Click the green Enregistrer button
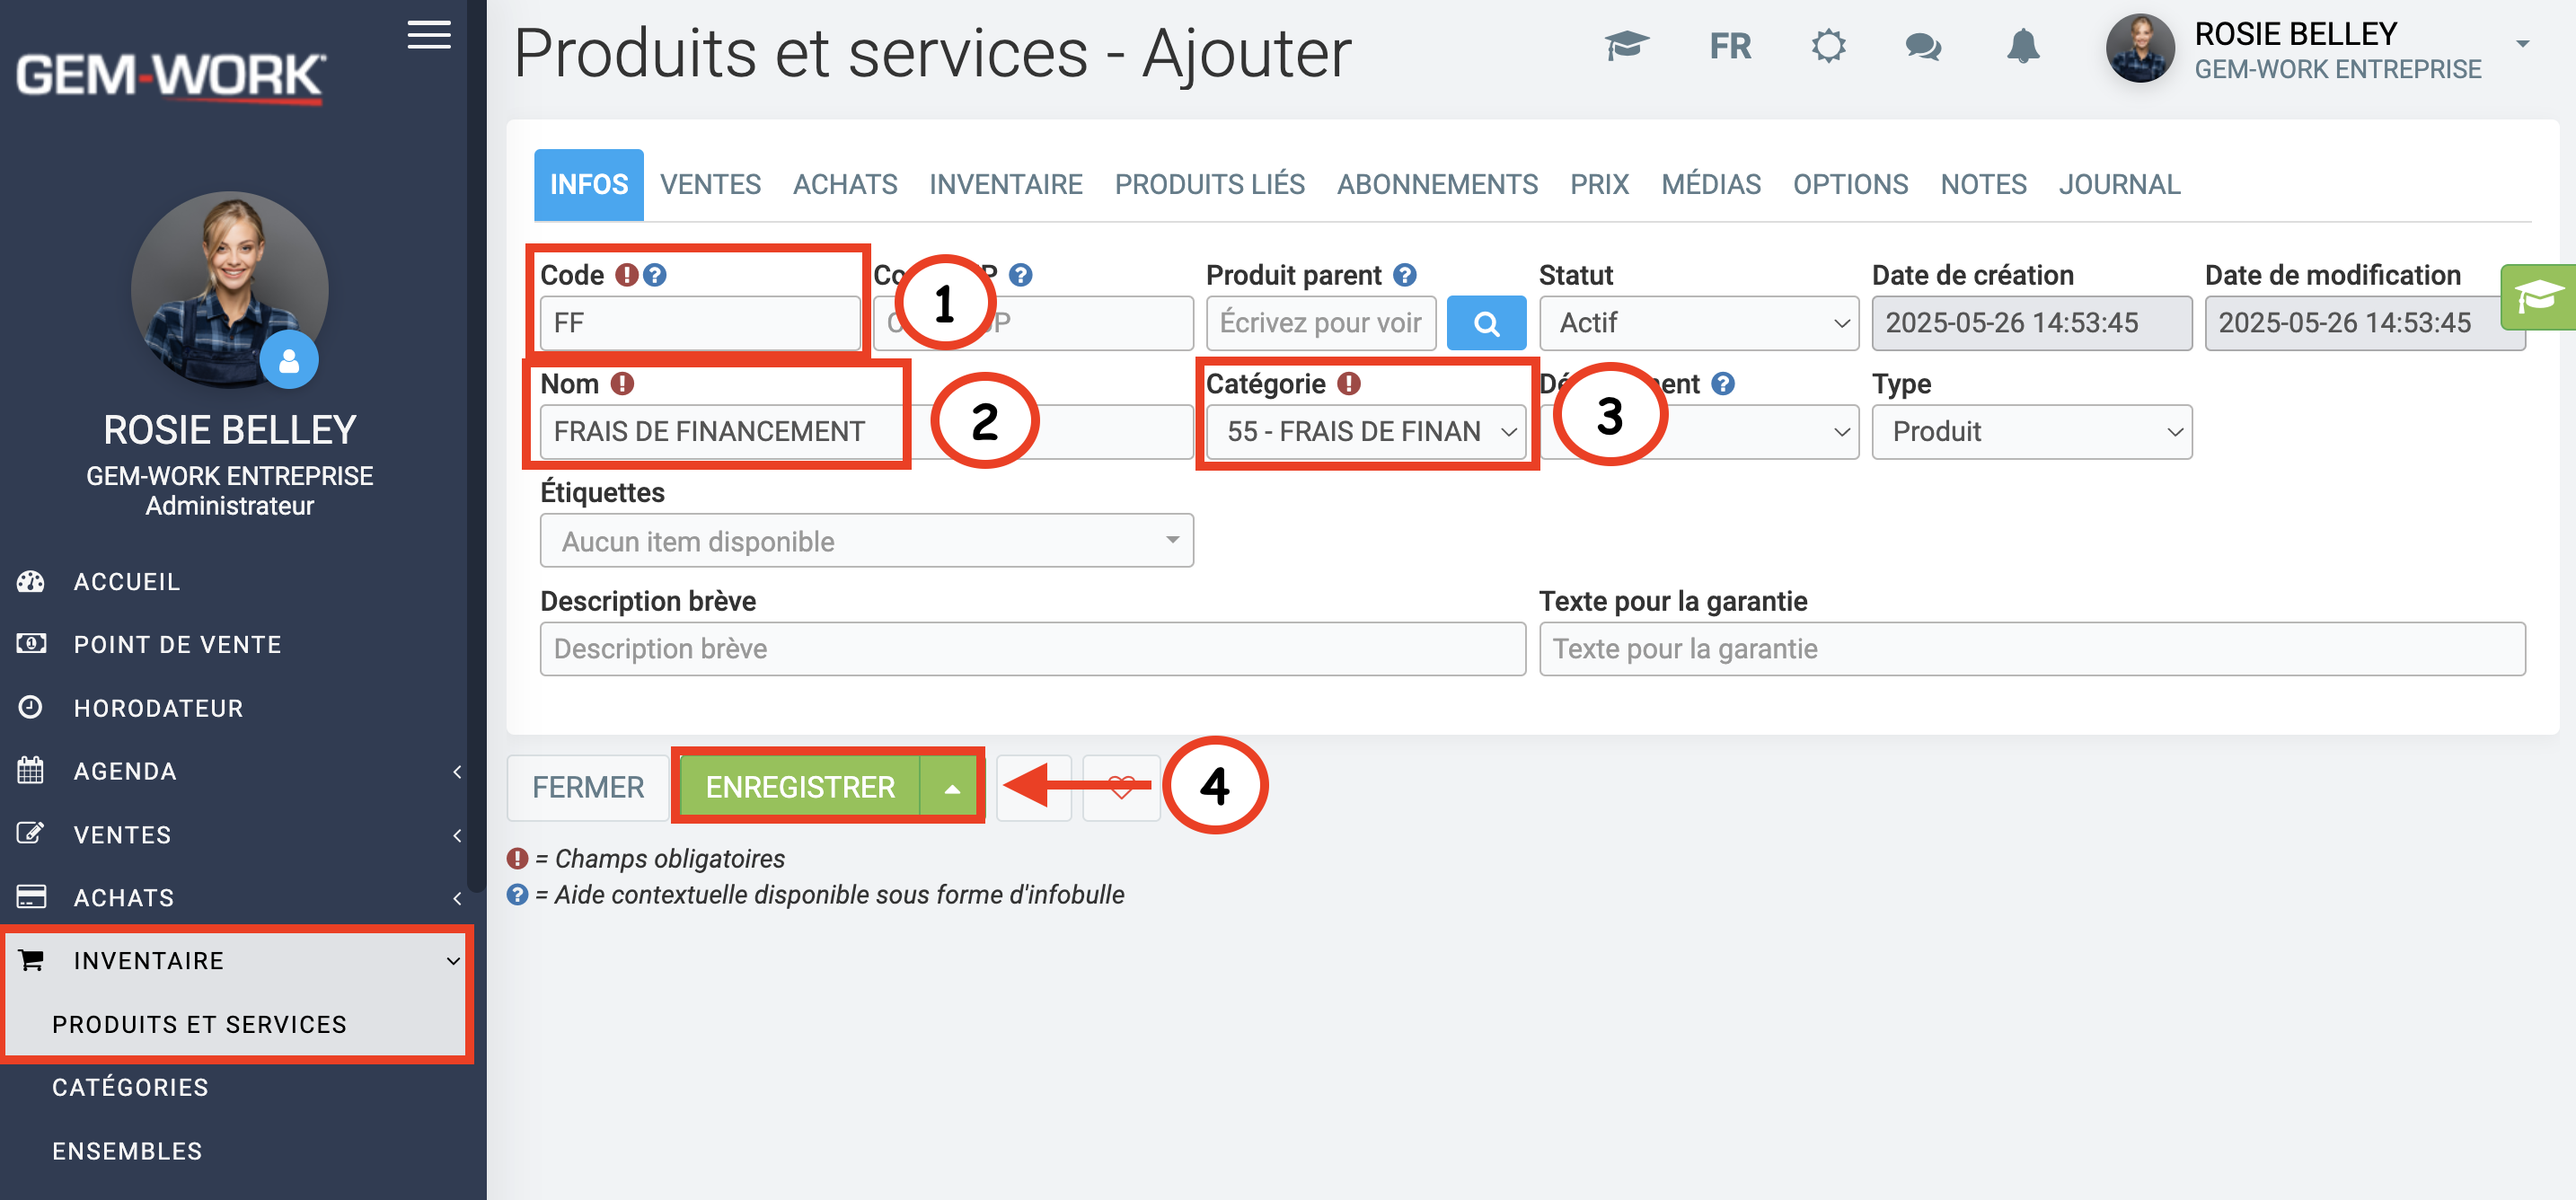The height and width of the screenshot is (1200, 2576). tap(800, 788)
